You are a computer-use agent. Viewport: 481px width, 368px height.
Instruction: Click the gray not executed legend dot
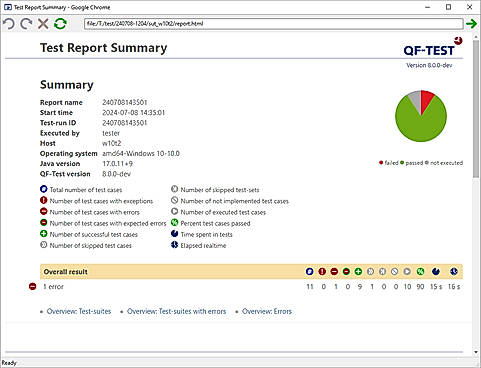pyautogui.click(x=427, y=163)
